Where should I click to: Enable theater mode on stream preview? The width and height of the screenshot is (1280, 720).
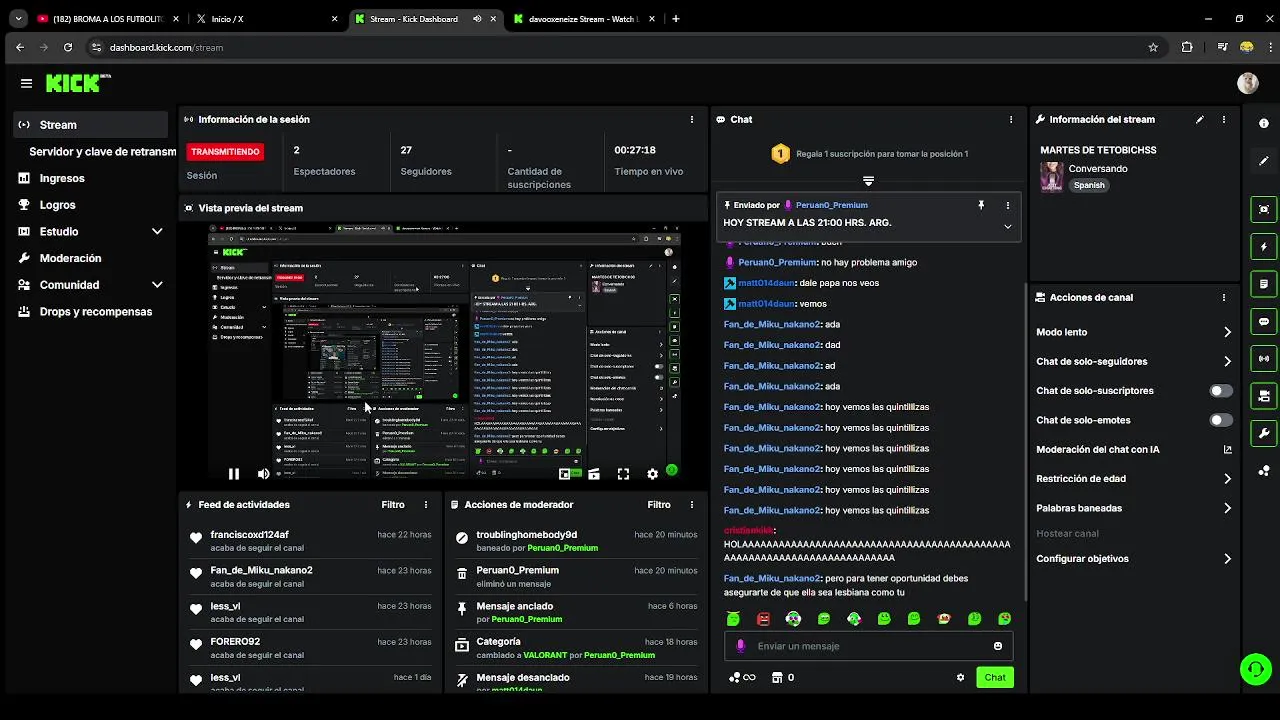pos(594,474)
